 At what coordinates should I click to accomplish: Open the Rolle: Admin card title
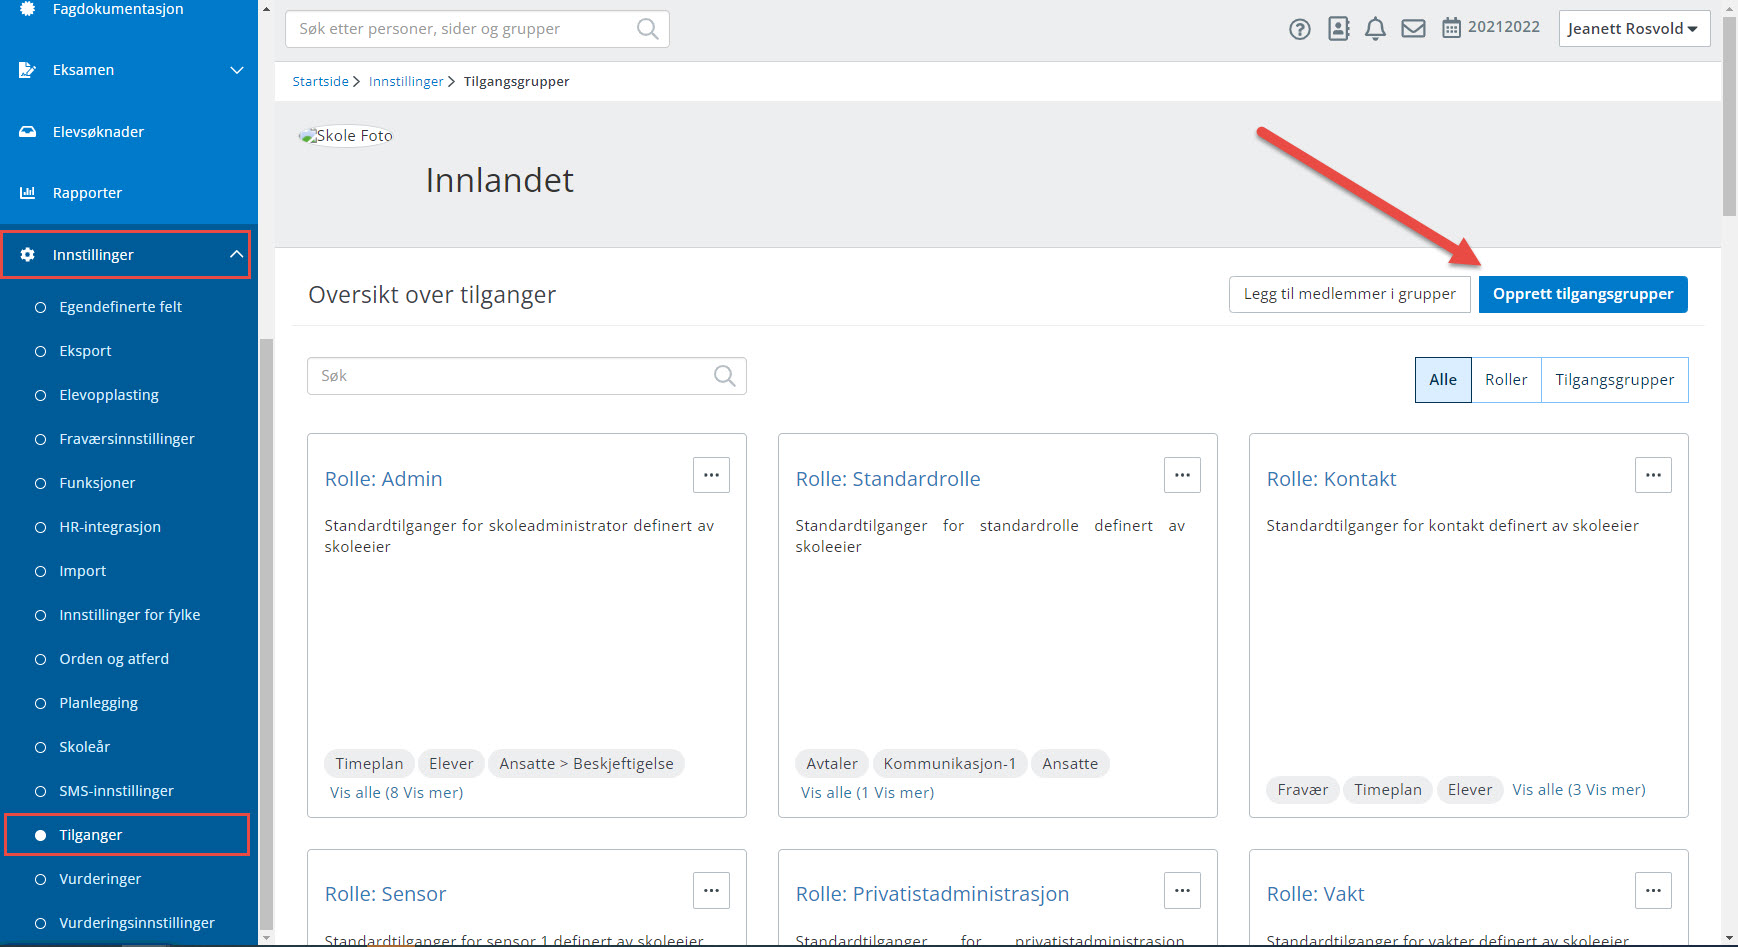click(384, 479)
